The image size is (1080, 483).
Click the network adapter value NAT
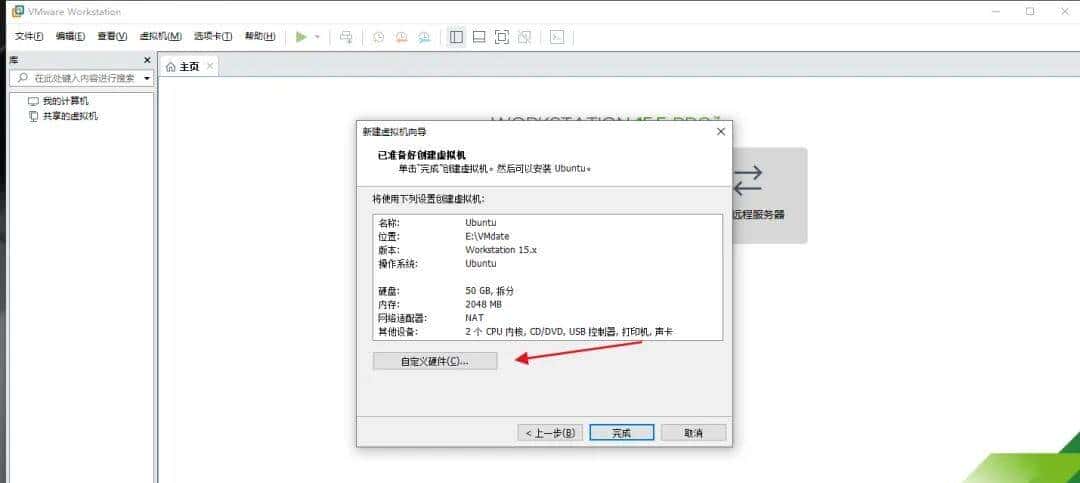(x=475, y=318)
